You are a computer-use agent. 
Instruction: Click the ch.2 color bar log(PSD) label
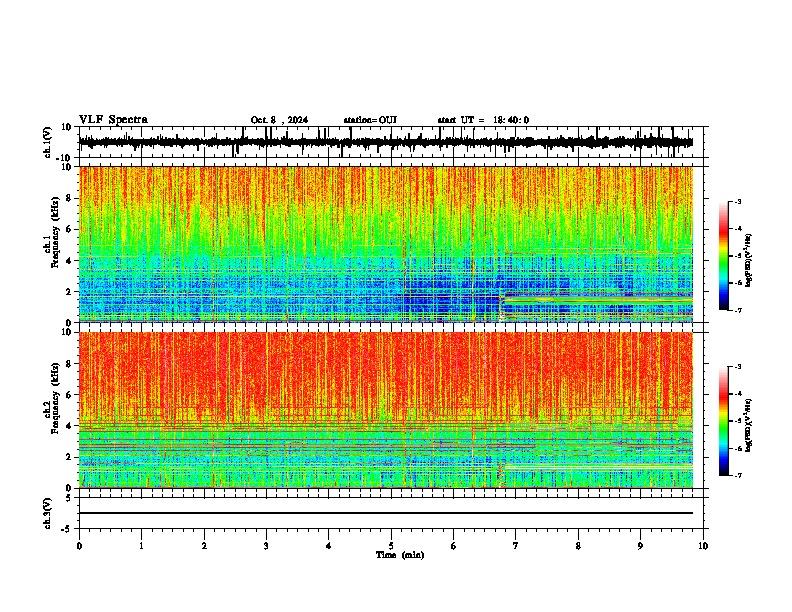point(748,425)
